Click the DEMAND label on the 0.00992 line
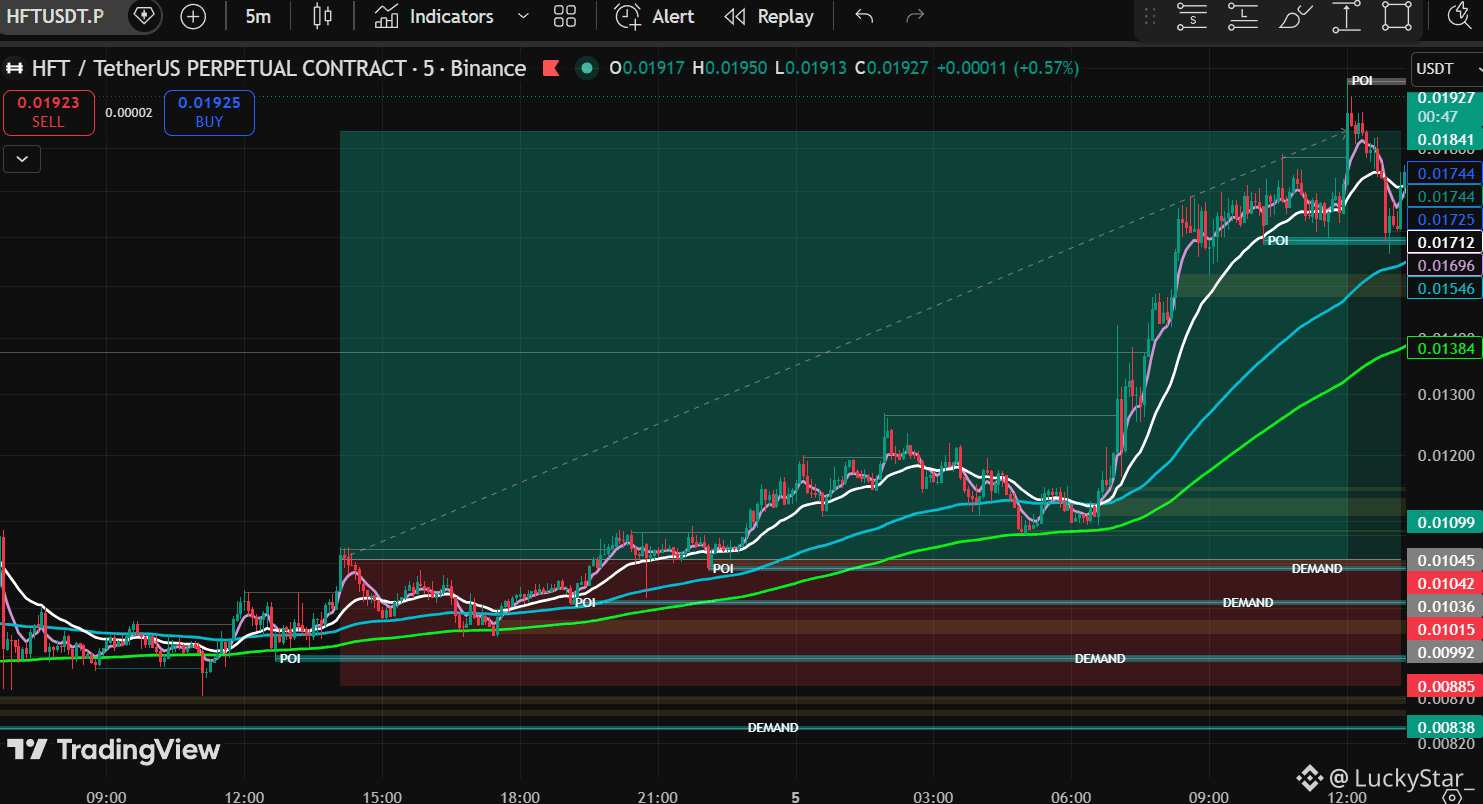Viewport: 1483px width, 804px height. [x=1100, y=659]
